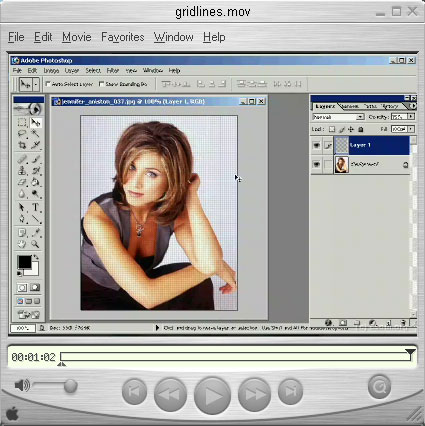This screenshot has width=425, height=426.
Task: Select the Crop tool
Action: click(22, 145)
